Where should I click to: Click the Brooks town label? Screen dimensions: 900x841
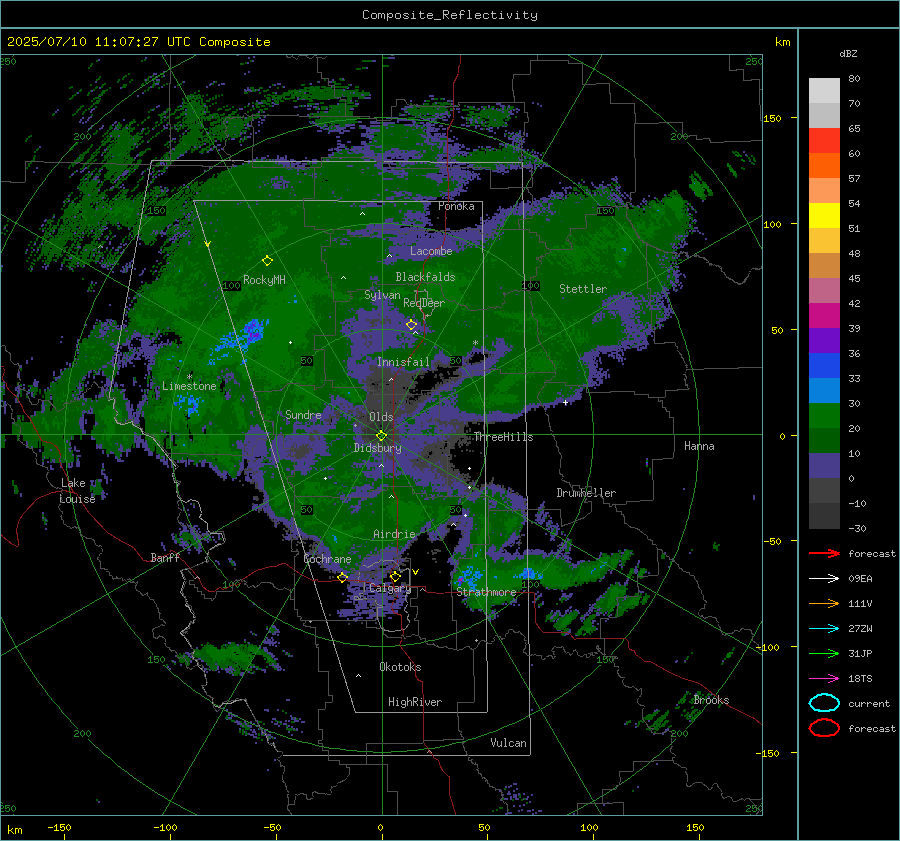tap(711, 700)
